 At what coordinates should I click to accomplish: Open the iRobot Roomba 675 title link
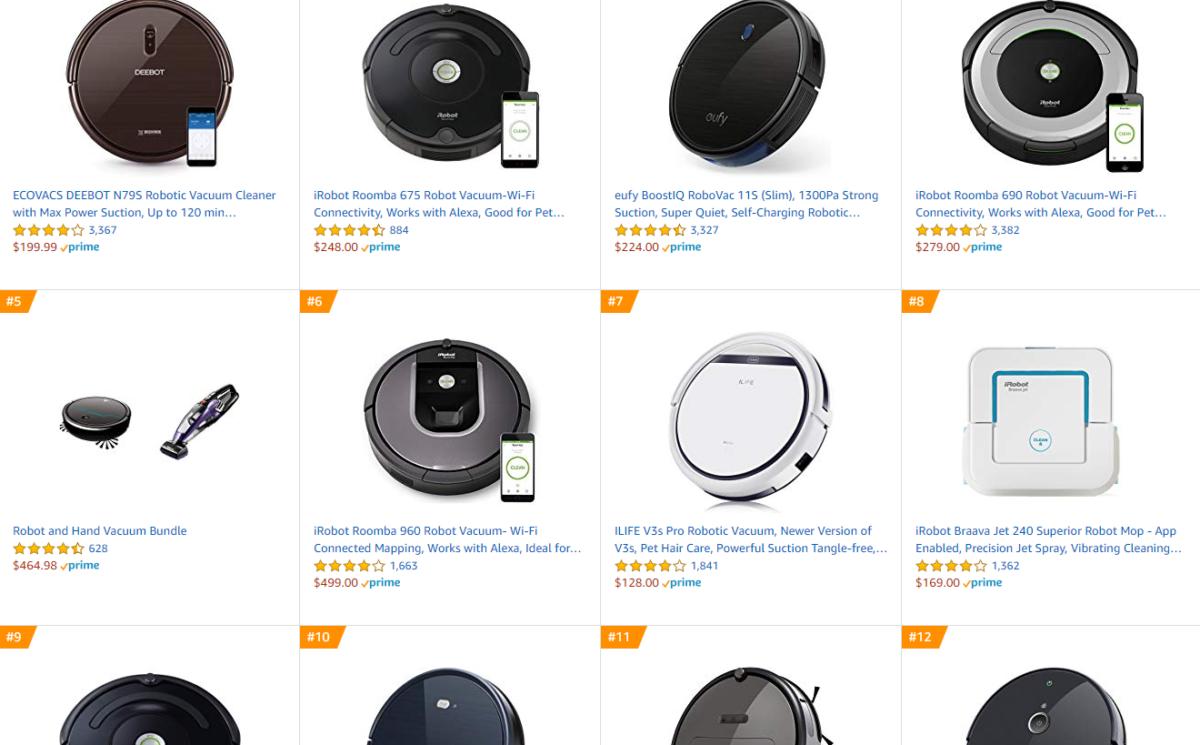(x=439, y=204)
